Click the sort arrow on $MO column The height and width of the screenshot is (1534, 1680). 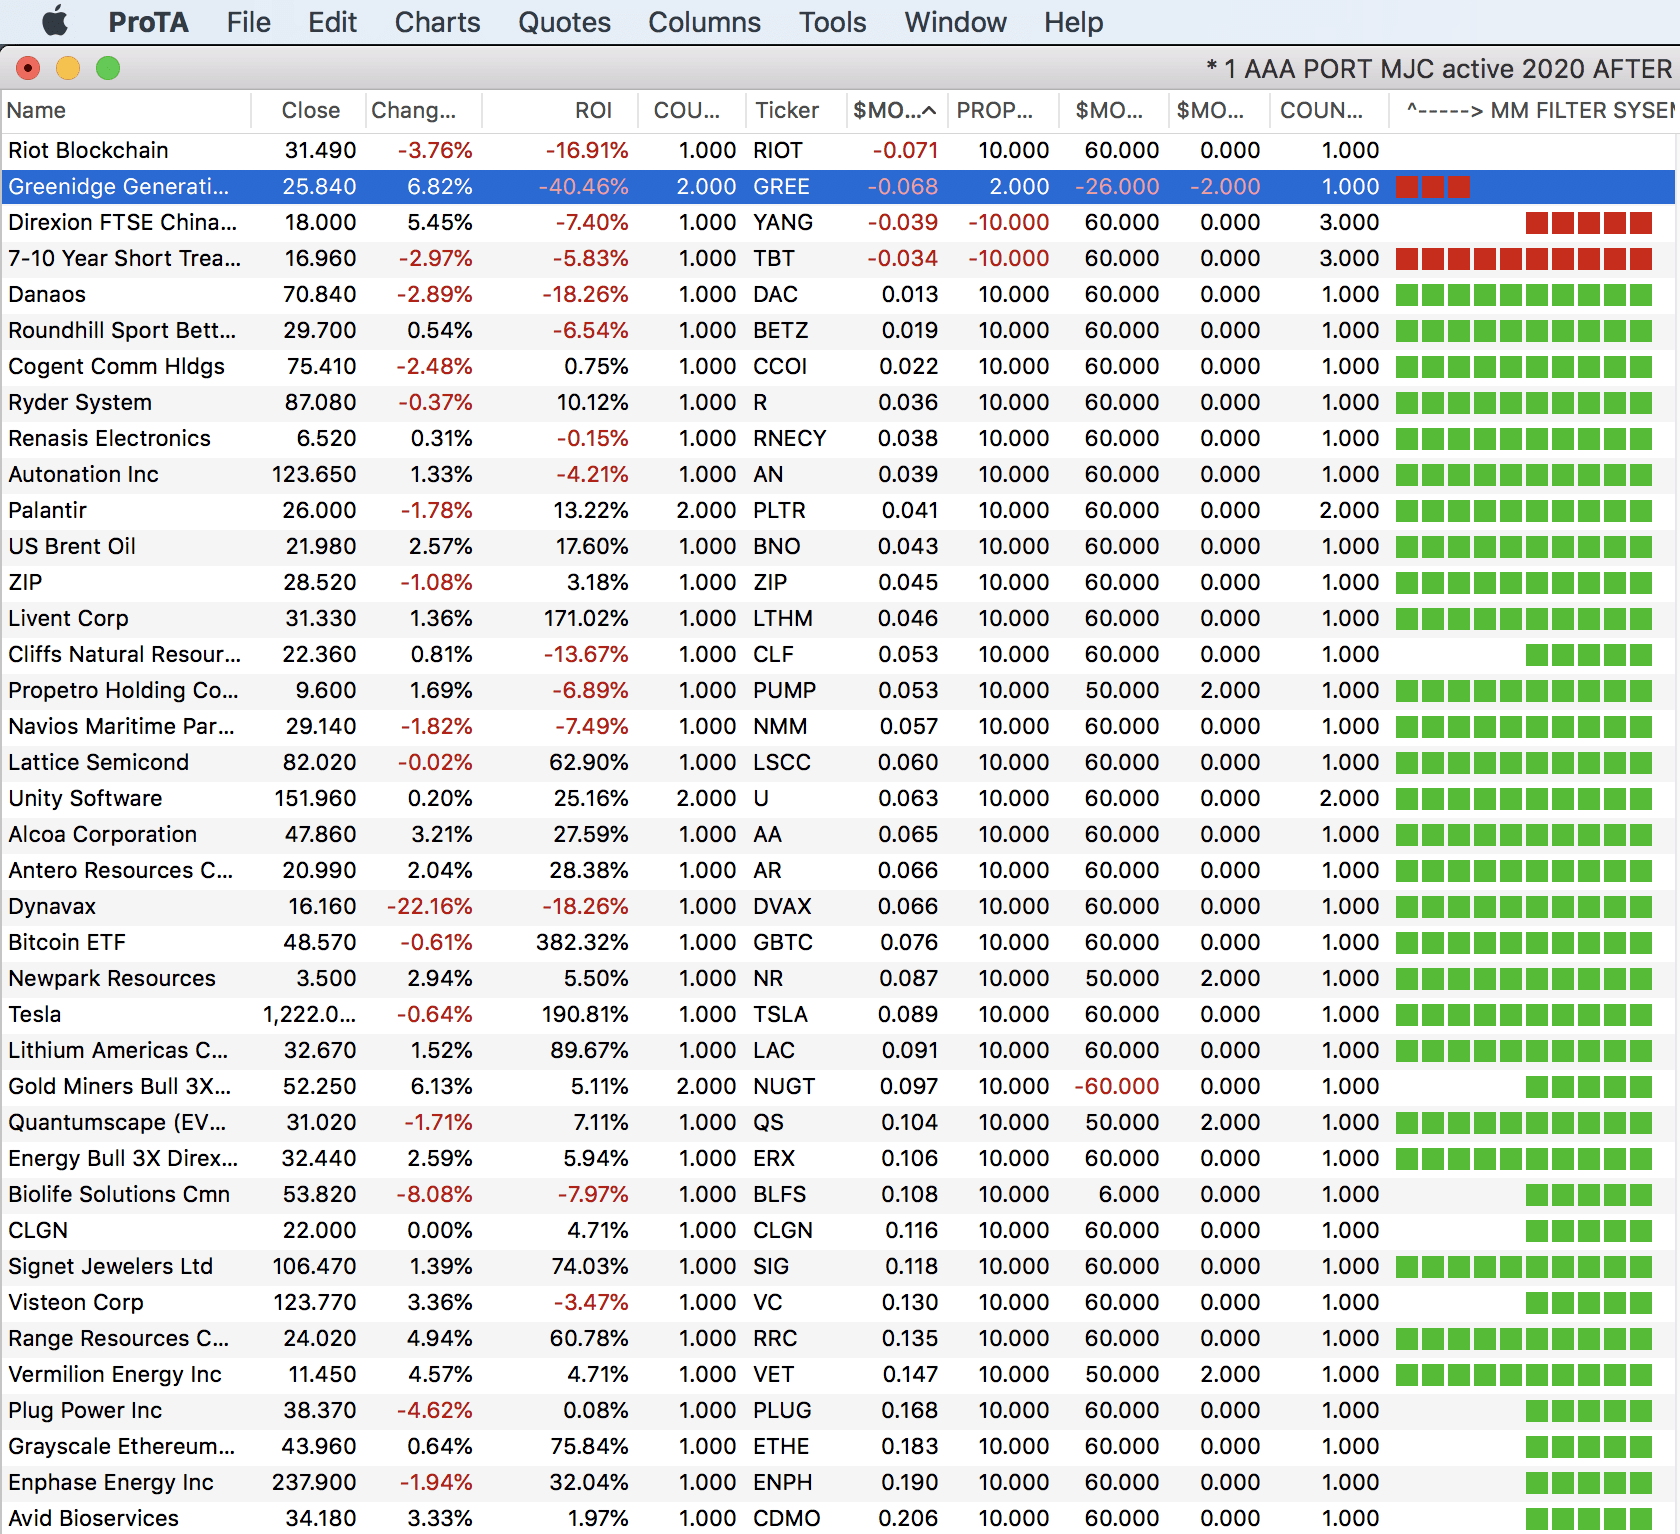click(x=929, y=111)
